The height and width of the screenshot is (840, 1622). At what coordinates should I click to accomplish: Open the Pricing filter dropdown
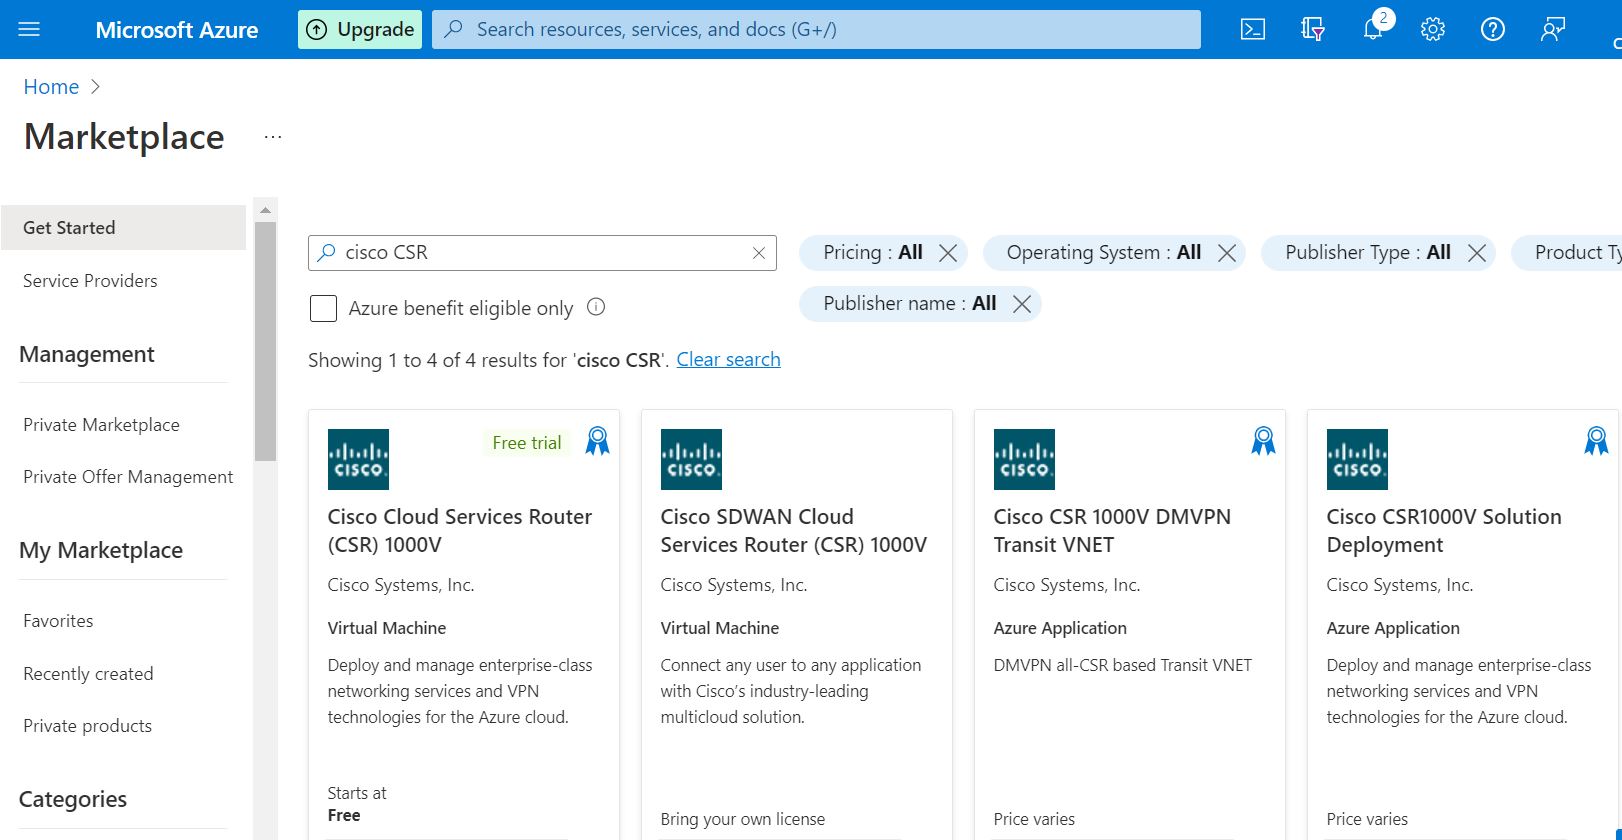[873, 253]
